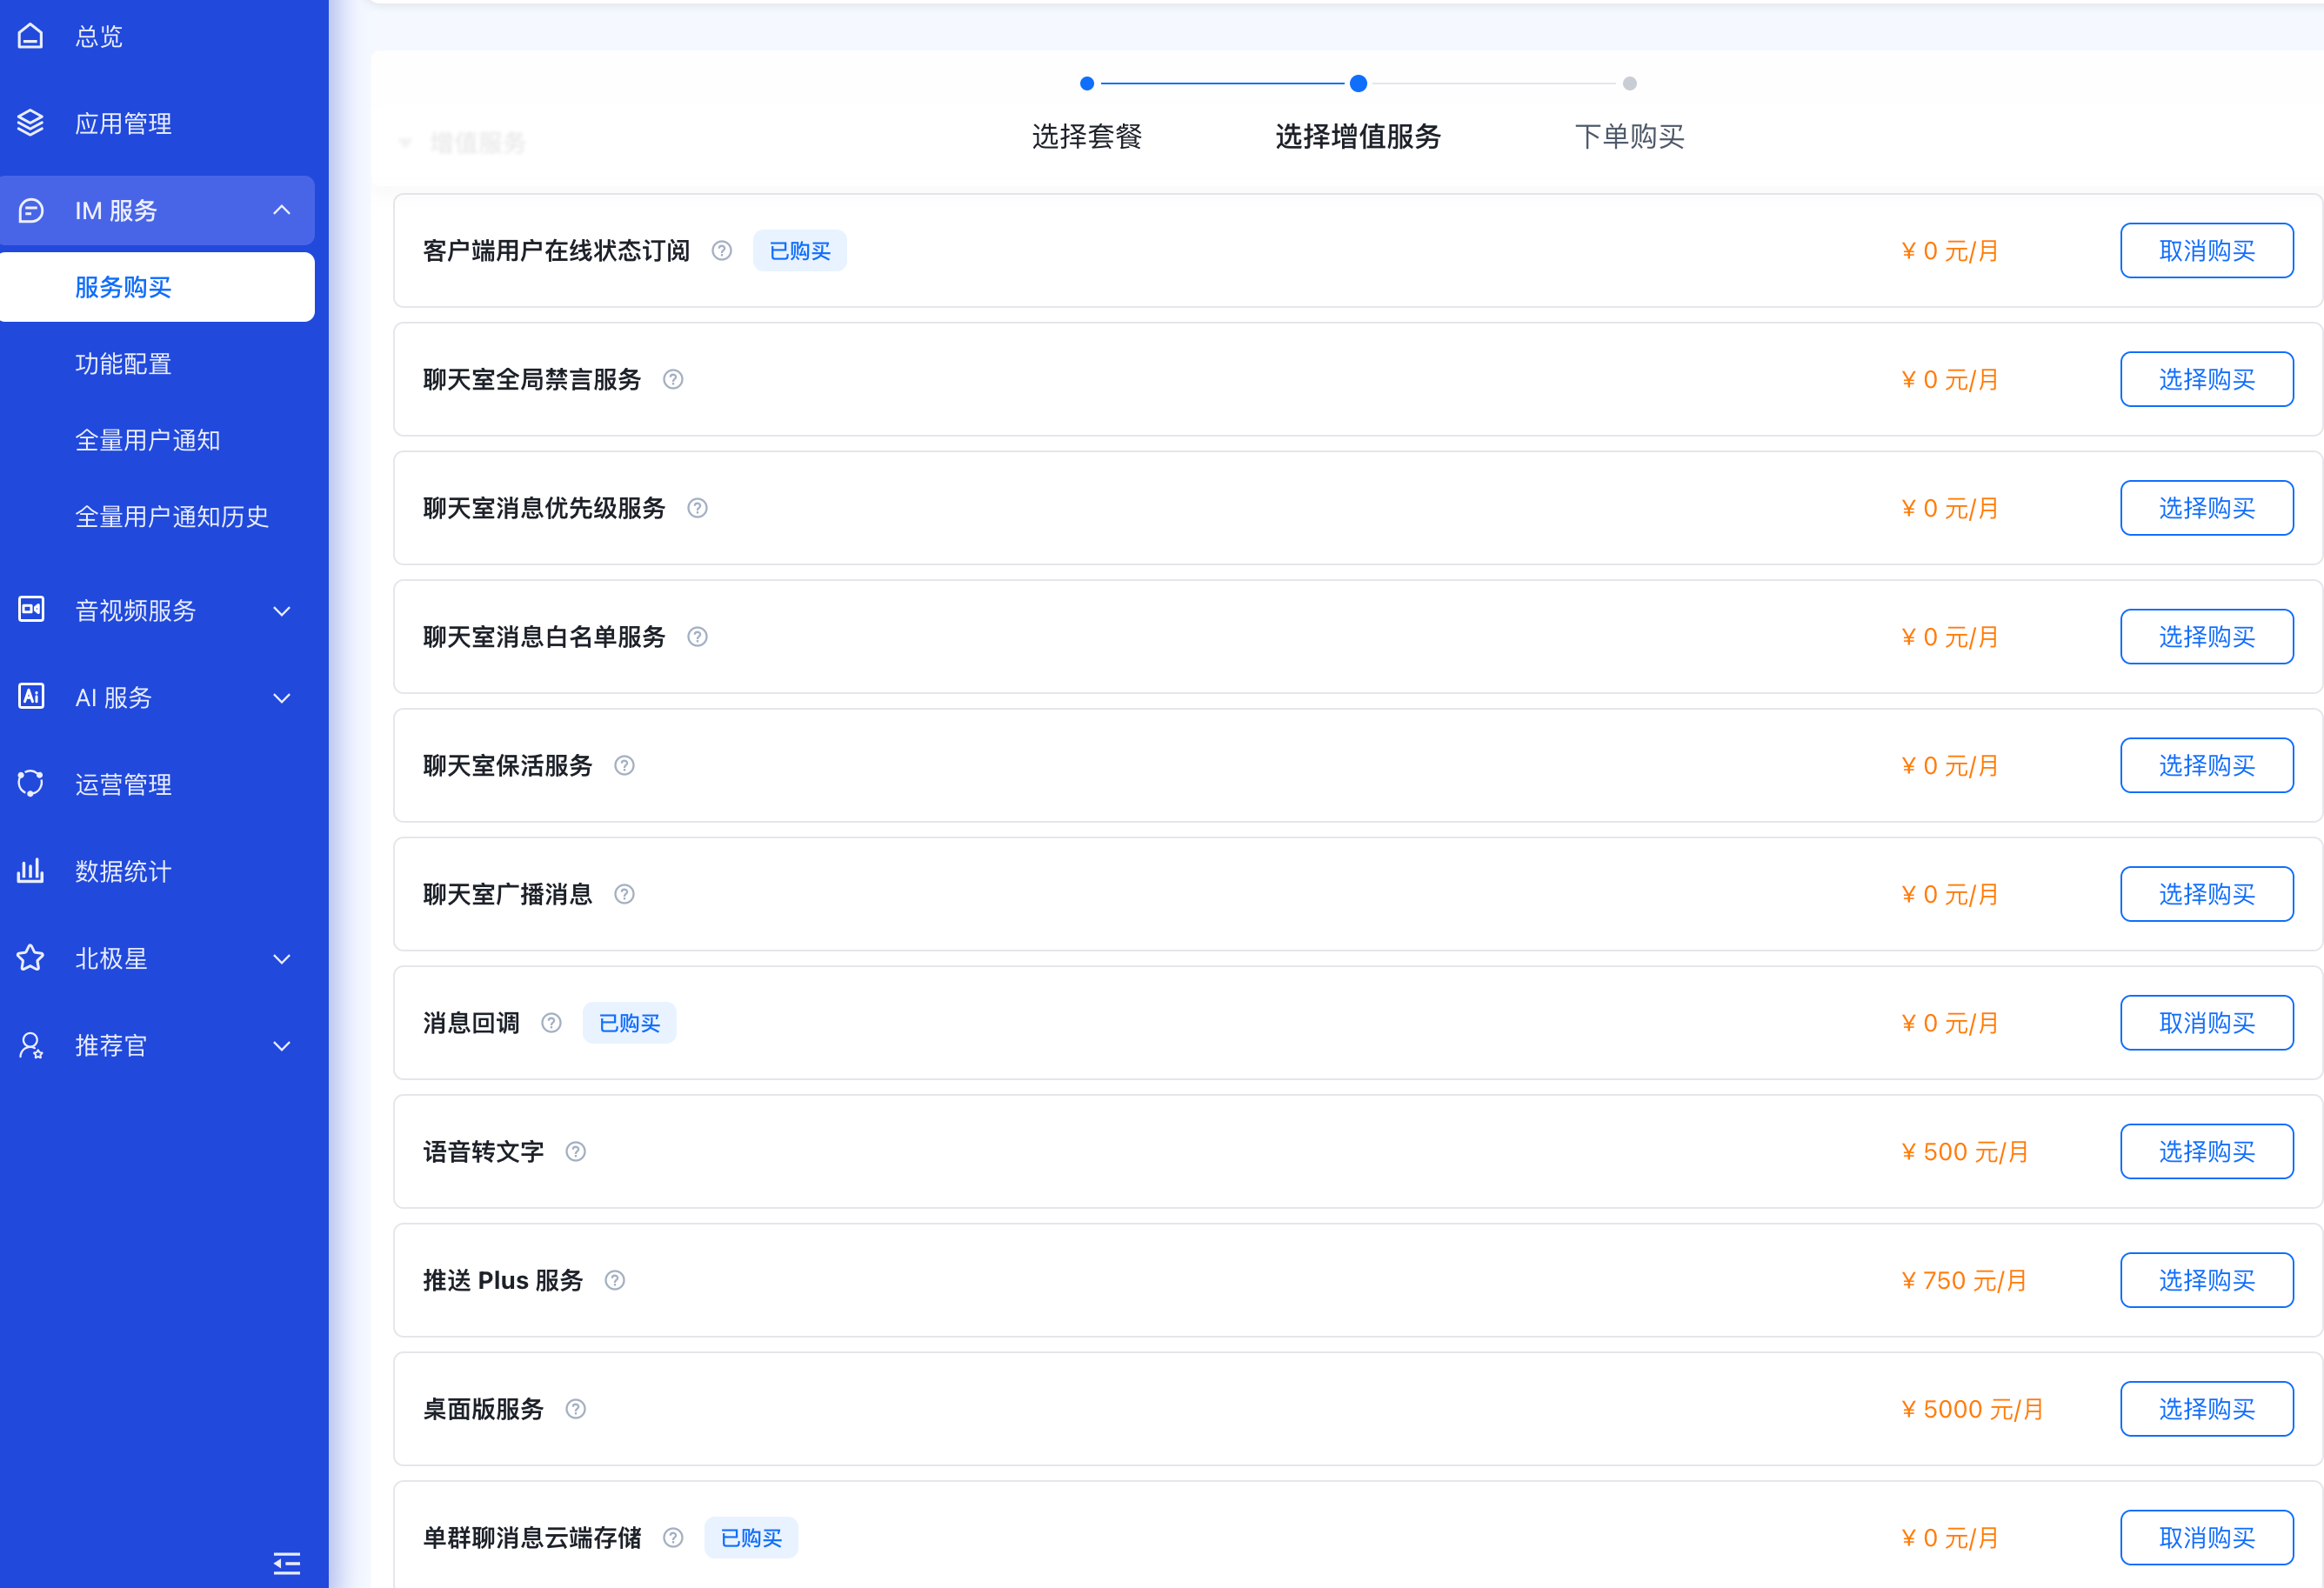Click help icon next to 桌面版服务
Viewport: 2324px width, 1588px height.
pos(575,1408)
